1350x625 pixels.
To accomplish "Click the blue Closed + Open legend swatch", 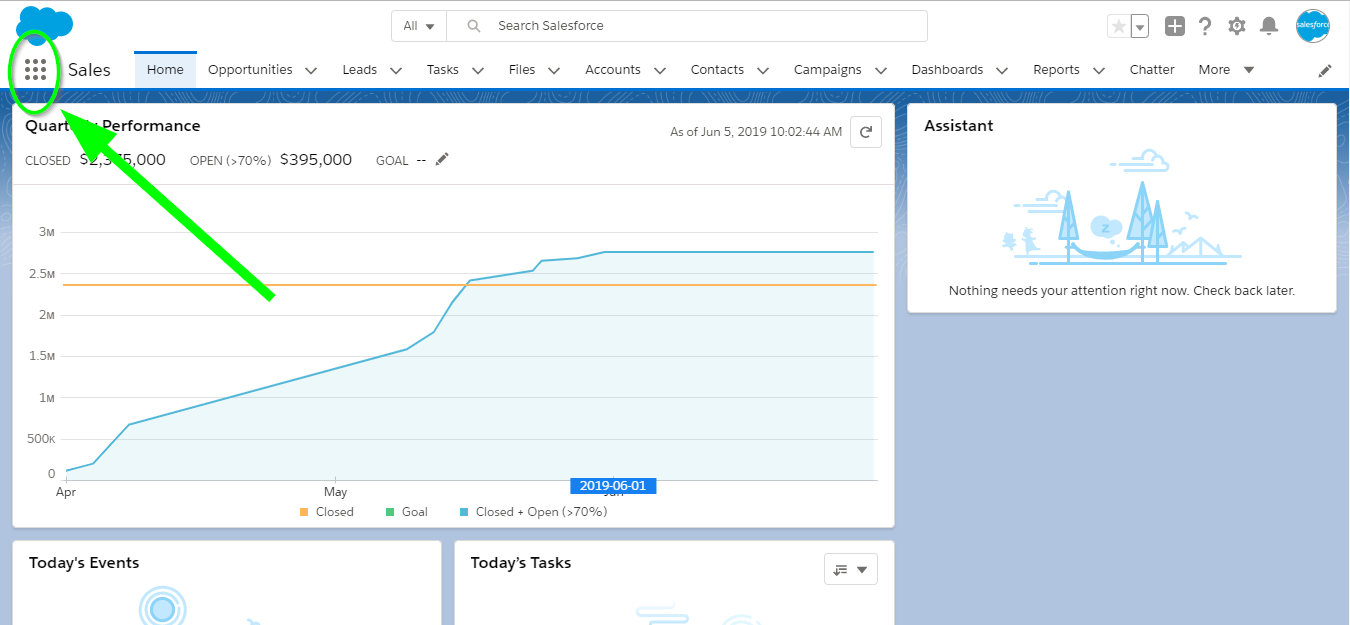I will [x=464, y=512].
